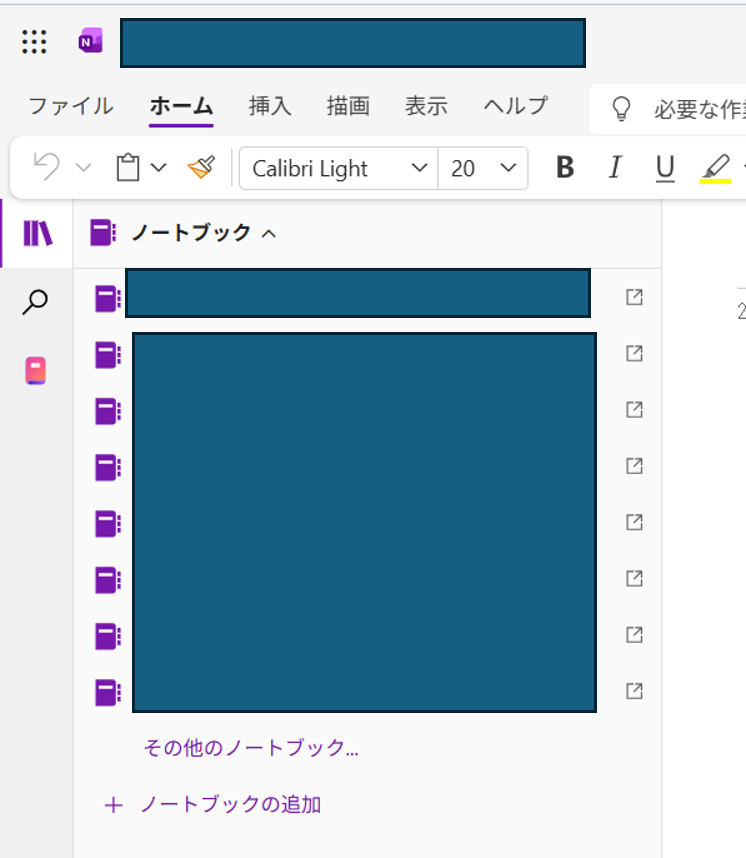Open the Calibri Light font dropdown
The width and height of the screenshot is (746, 858).
(339, 169)
